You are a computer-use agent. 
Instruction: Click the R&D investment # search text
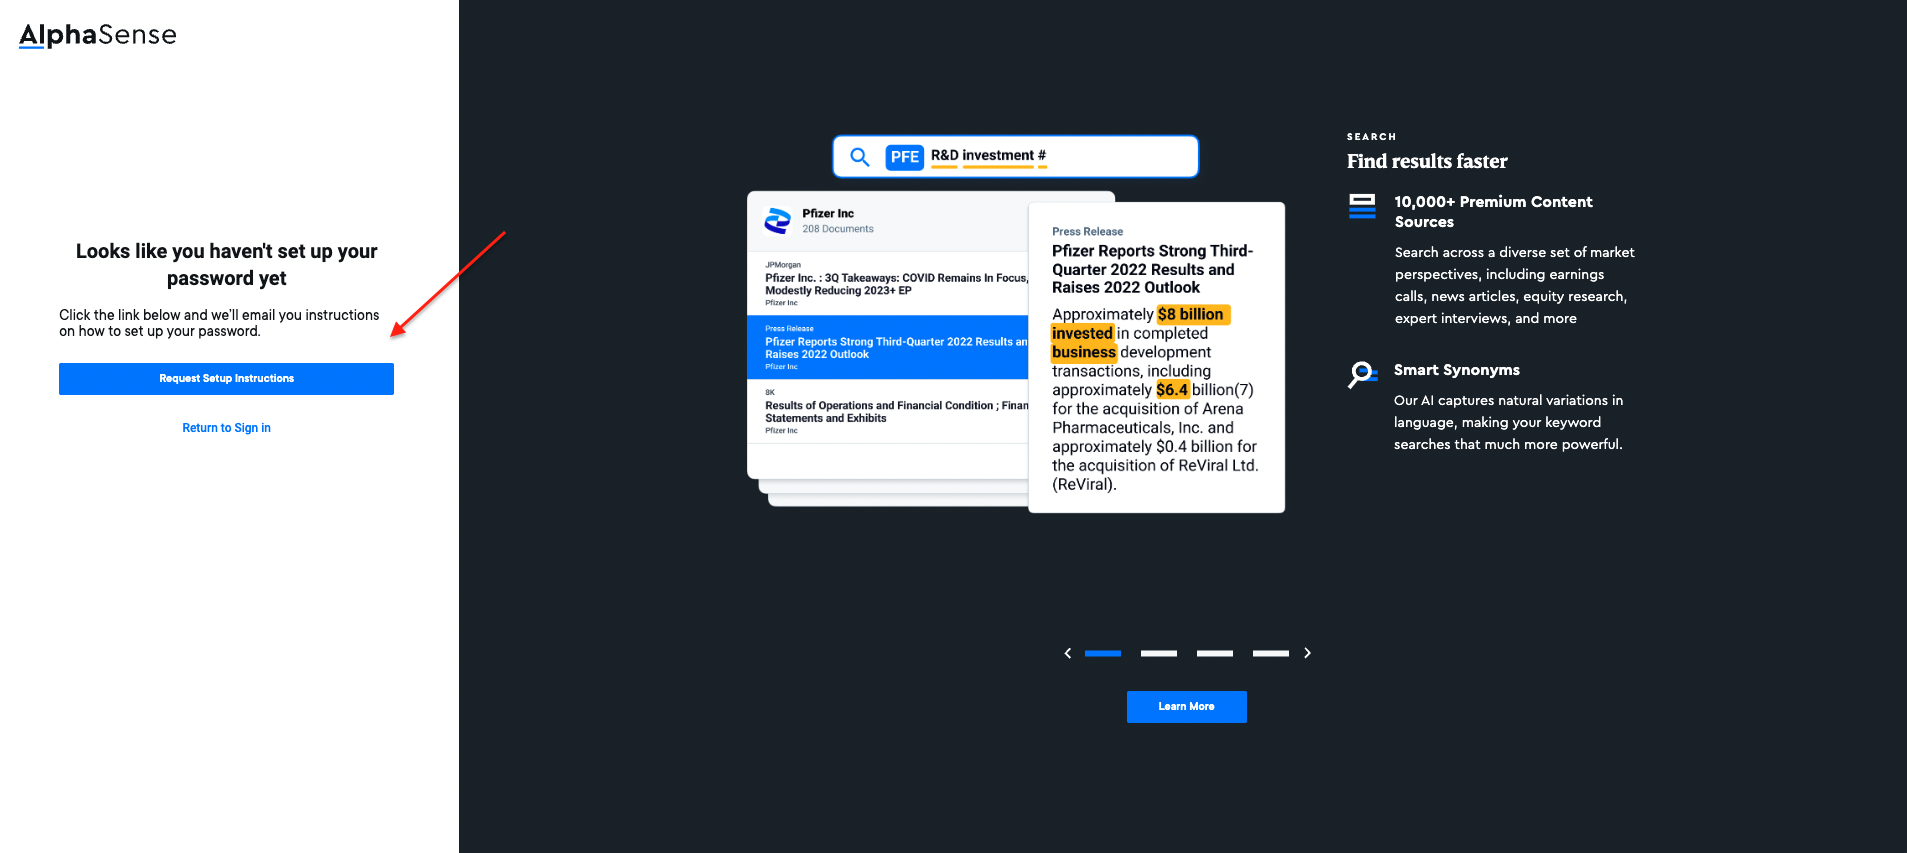pos(988,156)
